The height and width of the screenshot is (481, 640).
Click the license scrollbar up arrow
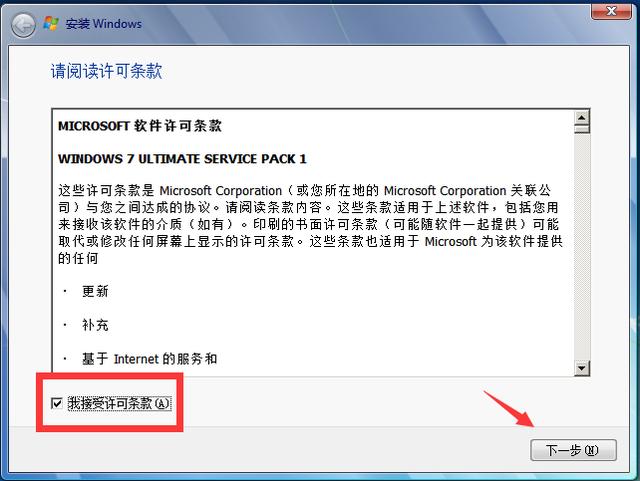coord(582,118)
